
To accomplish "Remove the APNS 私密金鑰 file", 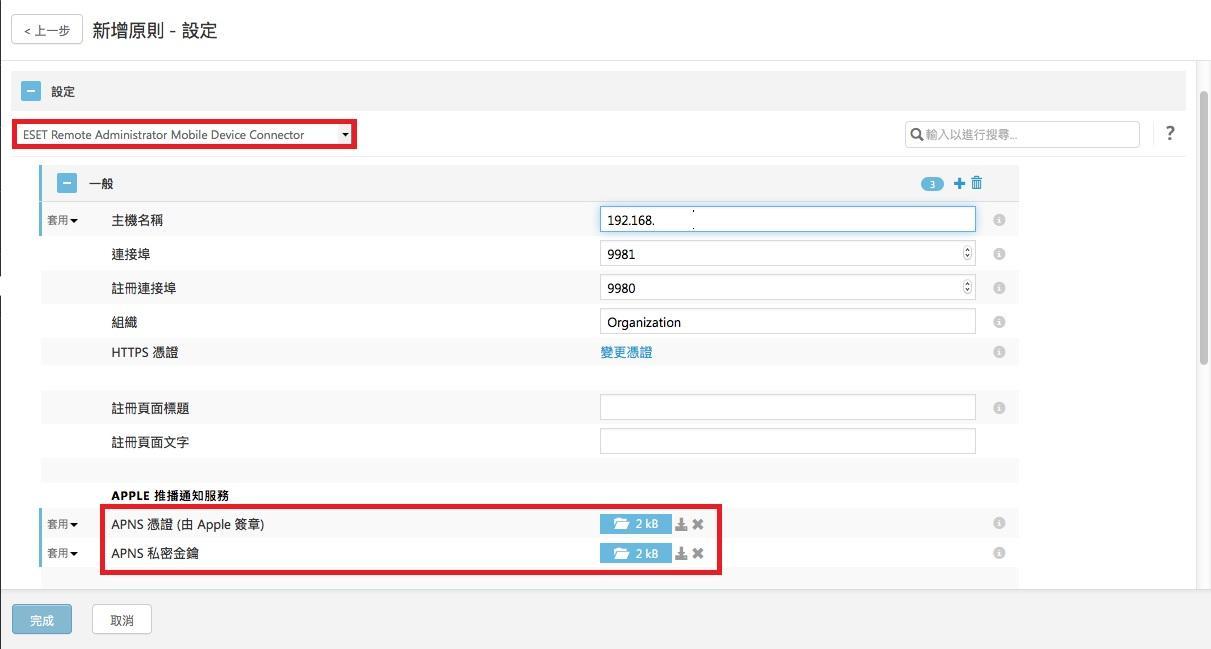I will click(x=698, y=553).
